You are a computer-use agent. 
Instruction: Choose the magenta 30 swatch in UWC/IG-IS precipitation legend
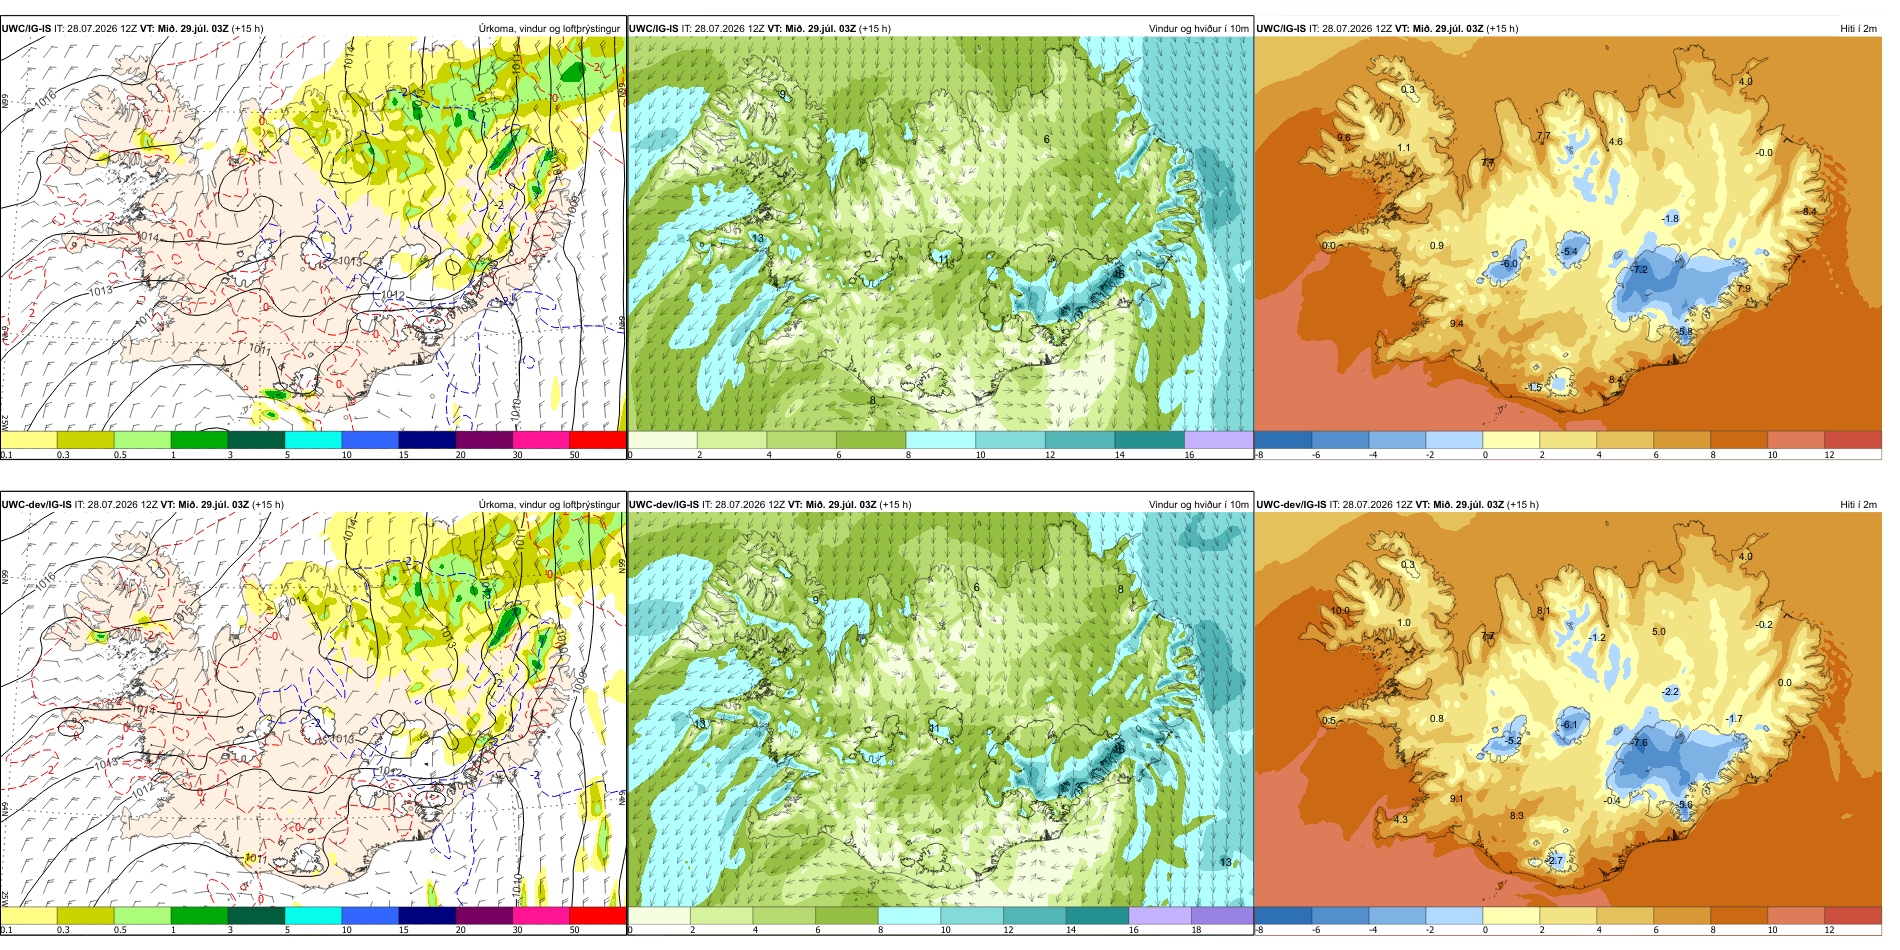click(x=541, y=440)
